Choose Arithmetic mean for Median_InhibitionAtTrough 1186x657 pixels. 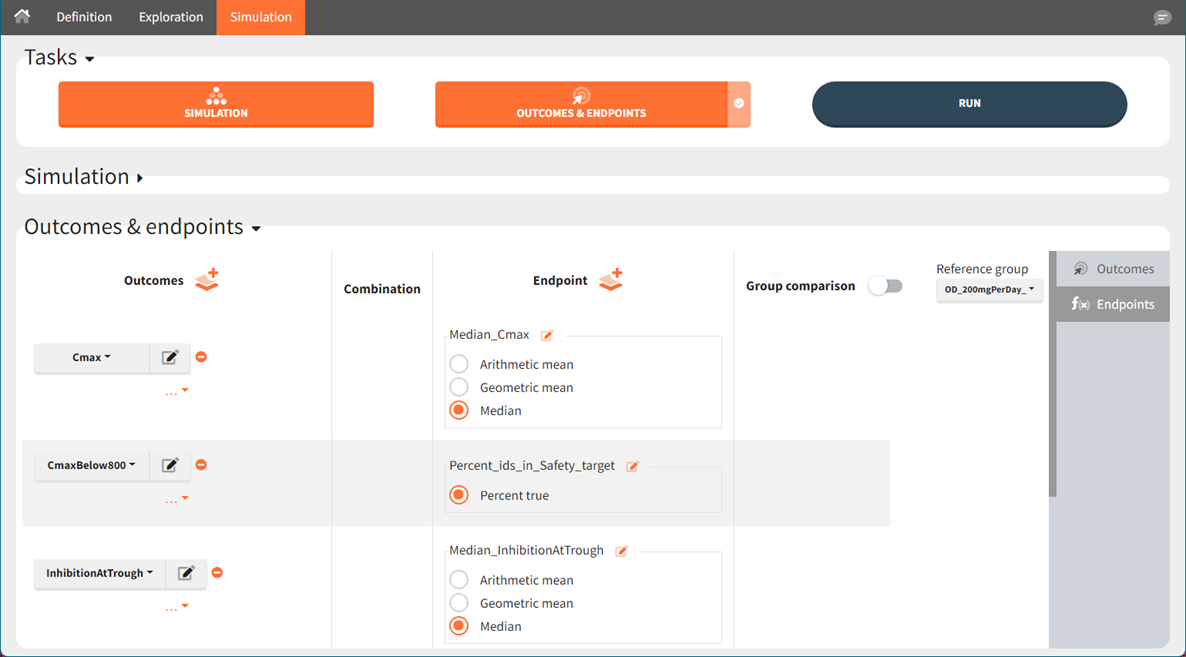click(458, 579)
